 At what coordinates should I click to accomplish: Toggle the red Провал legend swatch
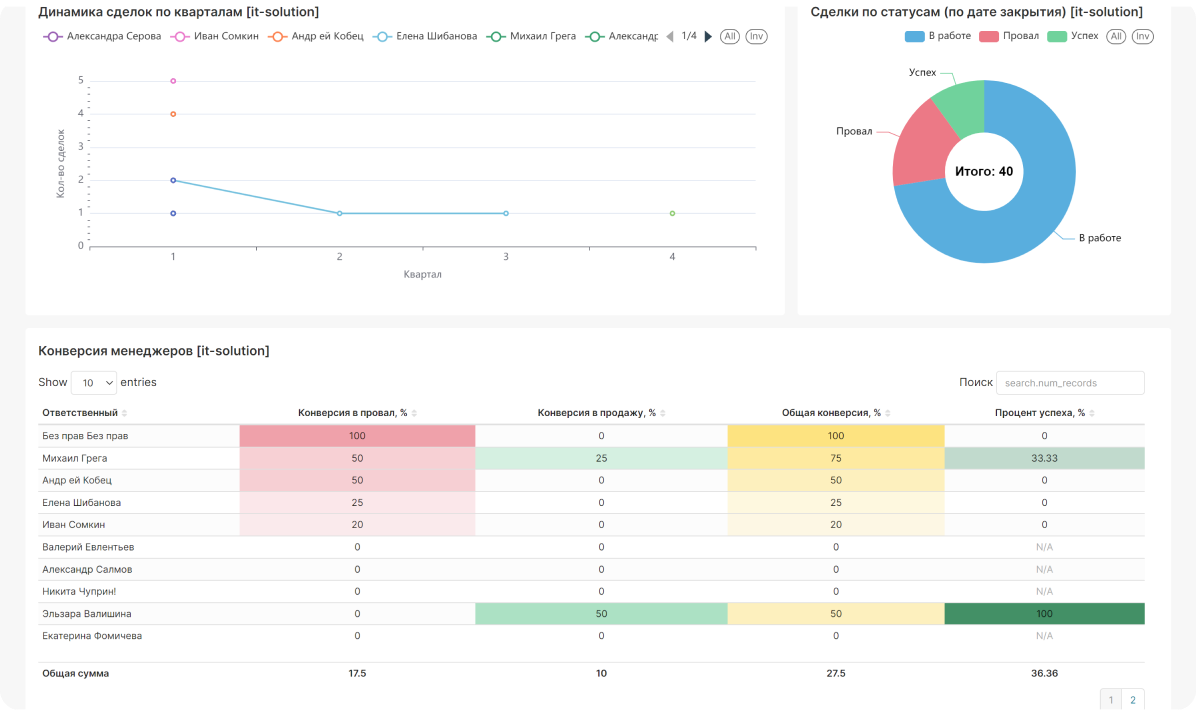pos(989,37)
